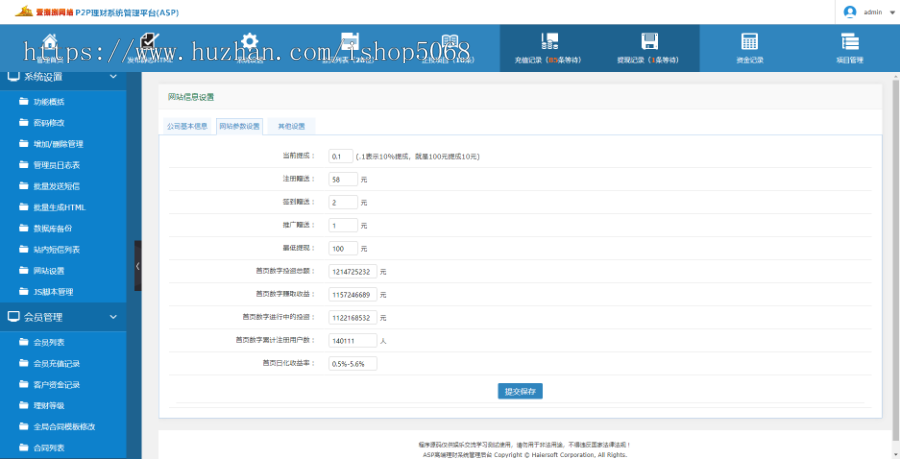
Task: Open 充值记录 recharge records icon
Action: tap(548, 42)
